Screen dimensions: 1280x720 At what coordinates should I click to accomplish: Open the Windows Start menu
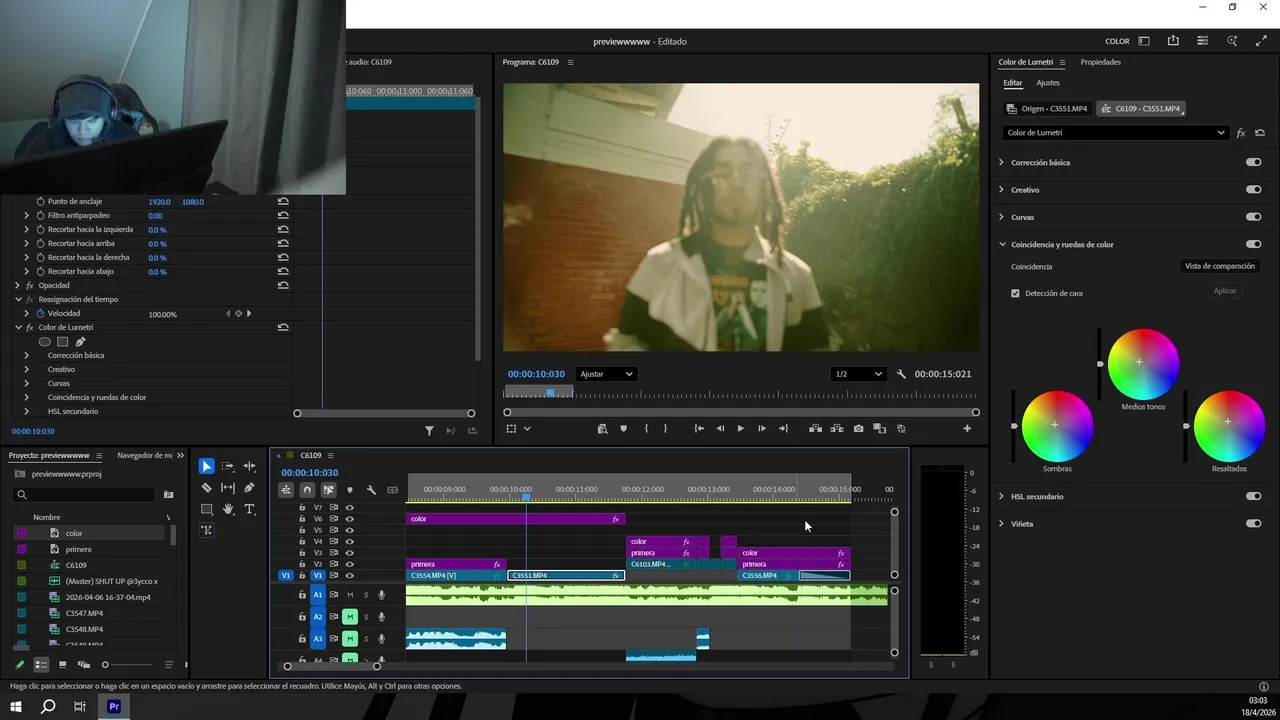tap(16, 706)
